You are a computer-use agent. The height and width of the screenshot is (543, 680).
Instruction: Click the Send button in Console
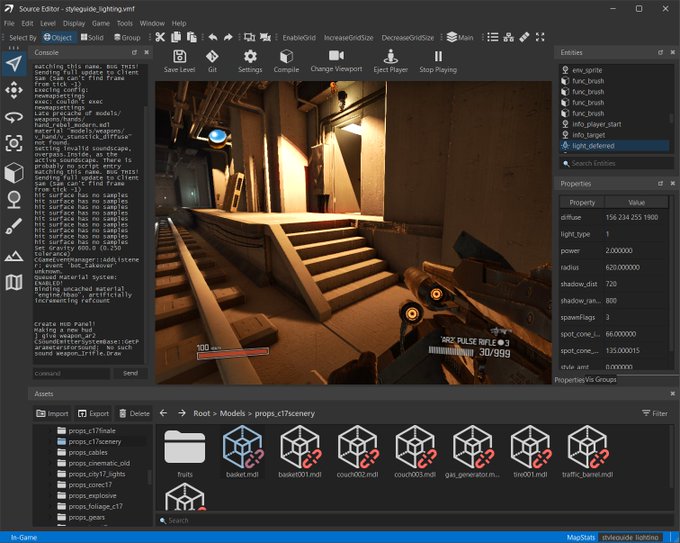click(130, 373)
